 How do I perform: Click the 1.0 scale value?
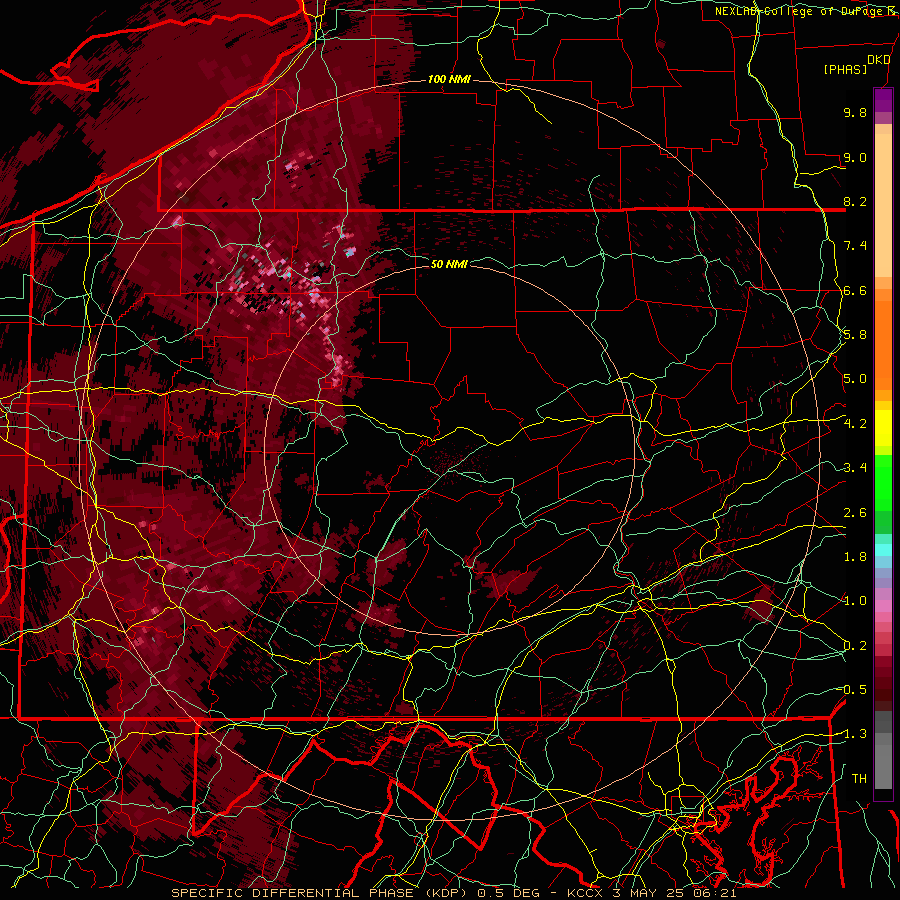(855, 601)
